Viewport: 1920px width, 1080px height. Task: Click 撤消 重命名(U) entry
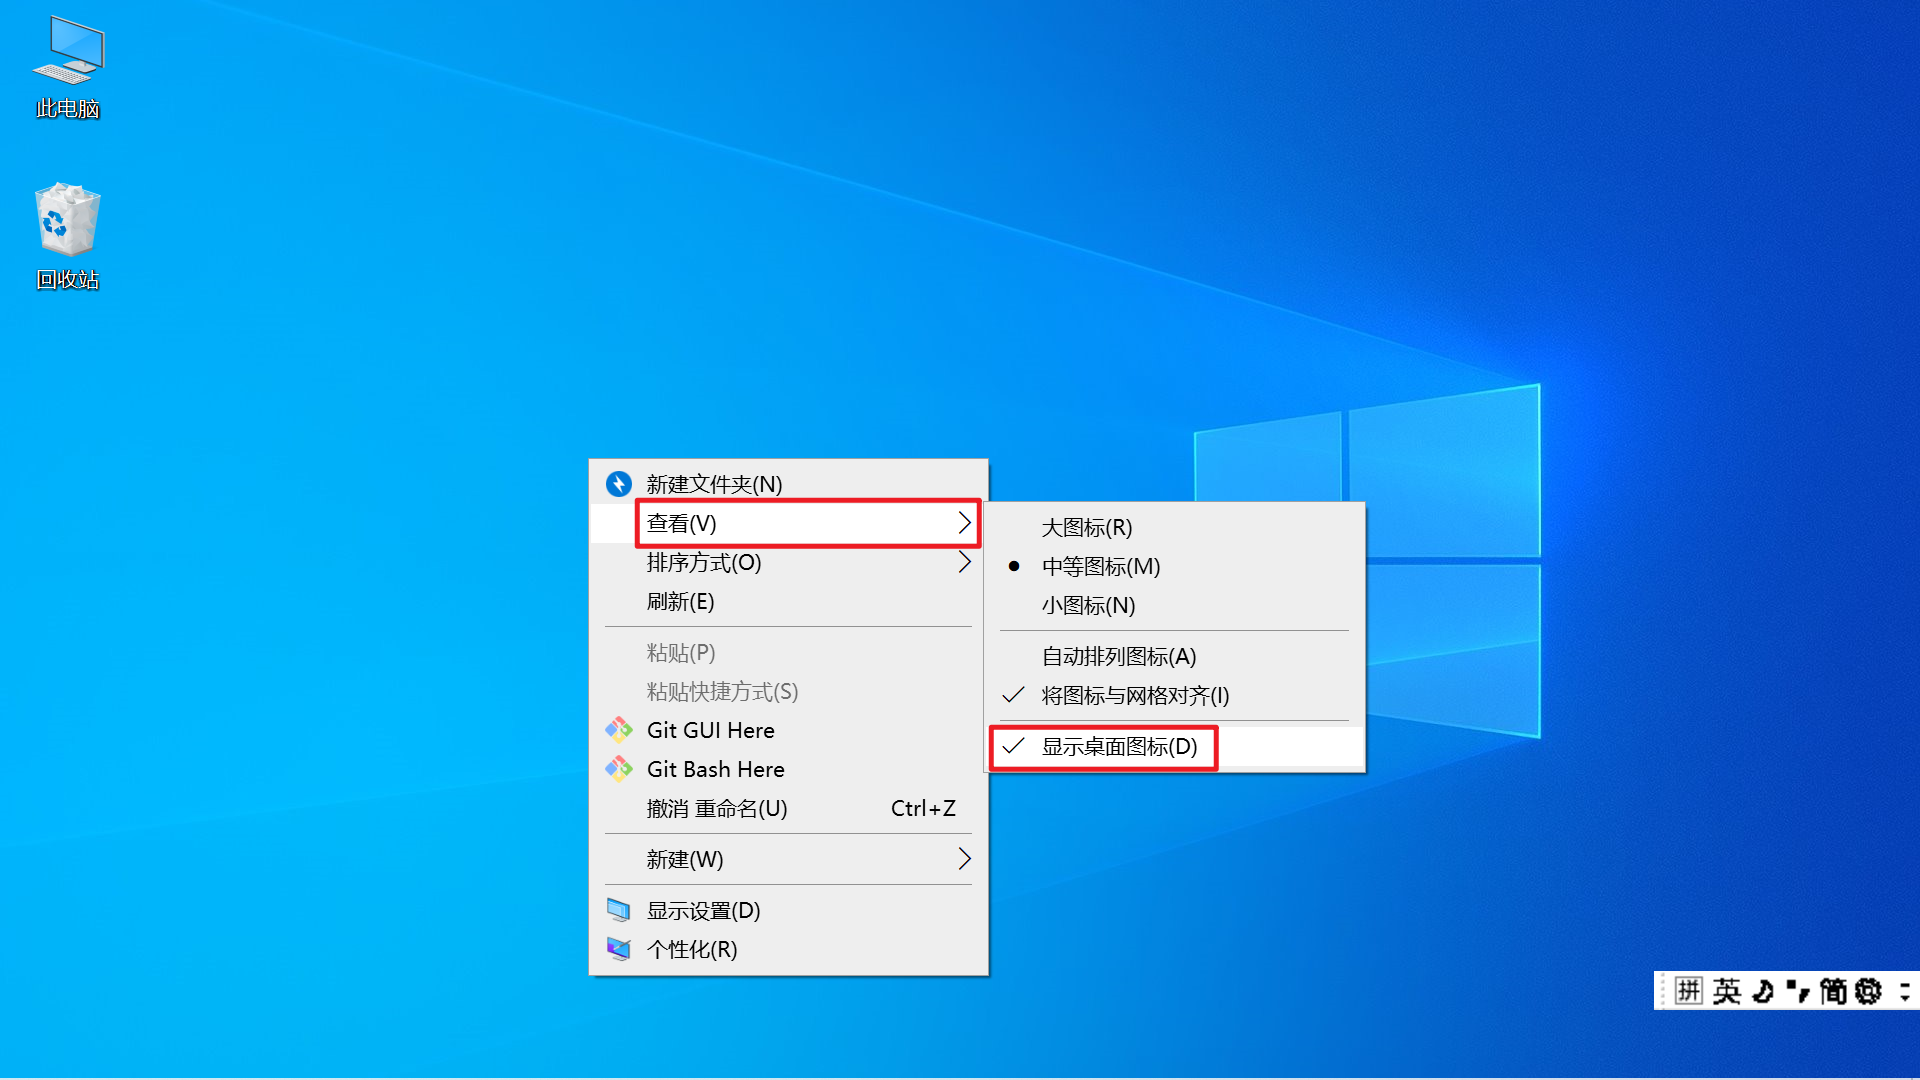click(788, 808)
